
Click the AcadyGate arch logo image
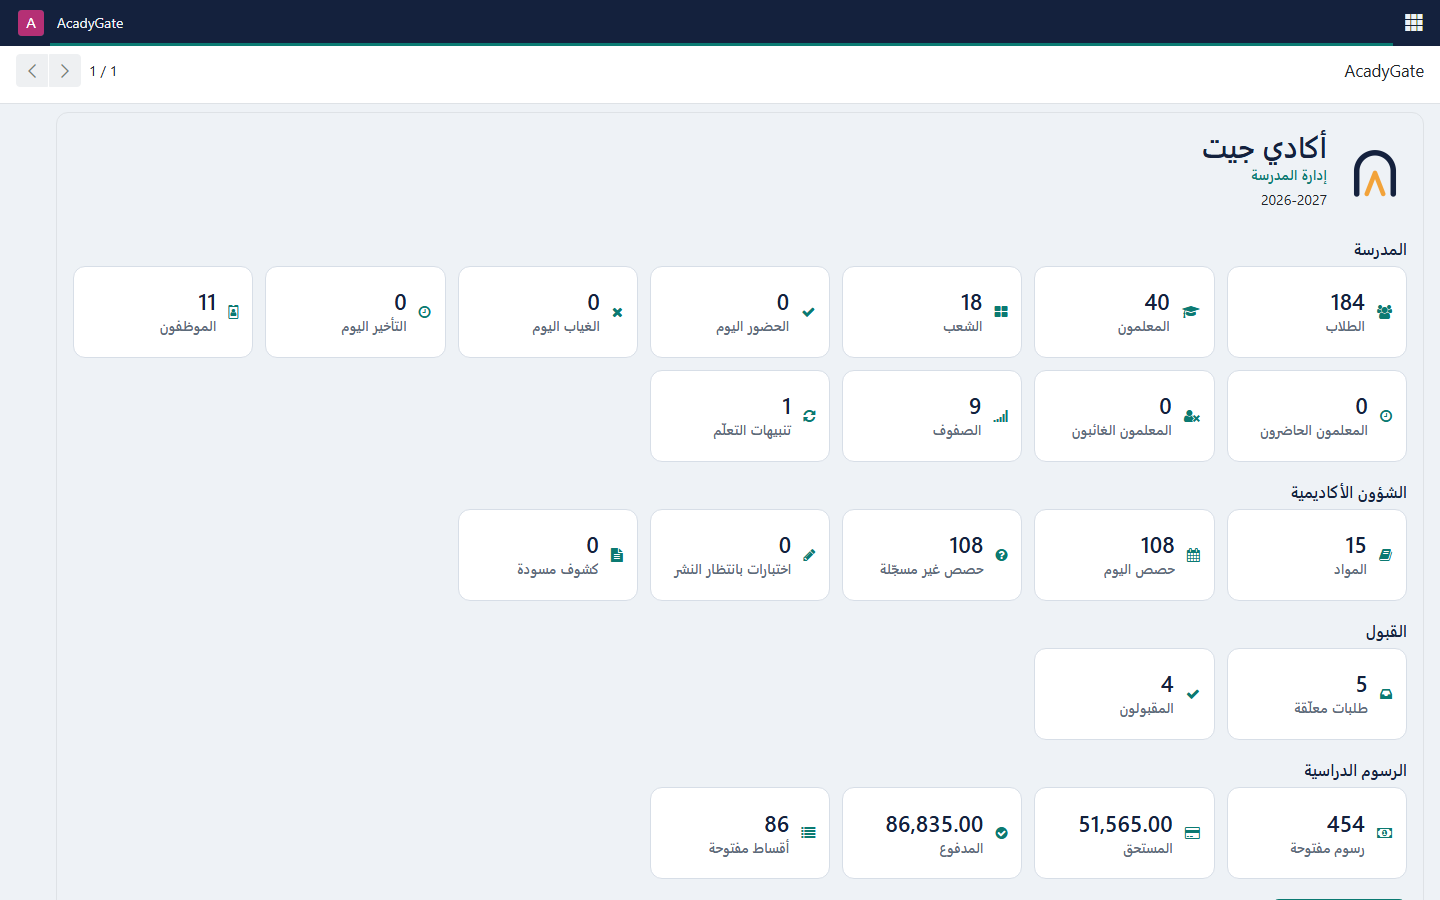click(1375, 174)
